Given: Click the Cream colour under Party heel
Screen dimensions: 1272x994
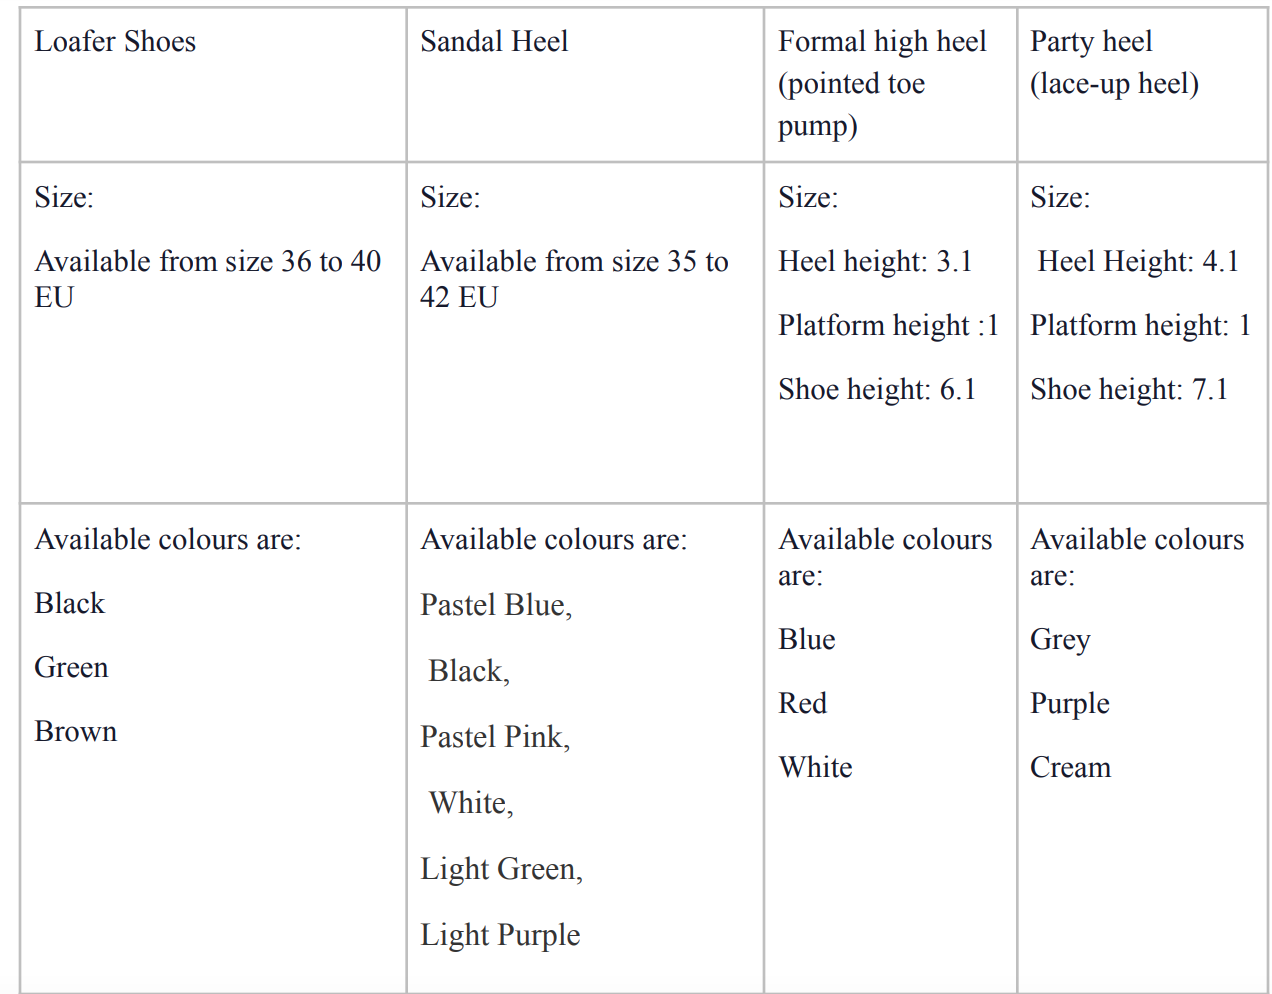Looking at the screenshot, I should click(x=1071, y=768).
